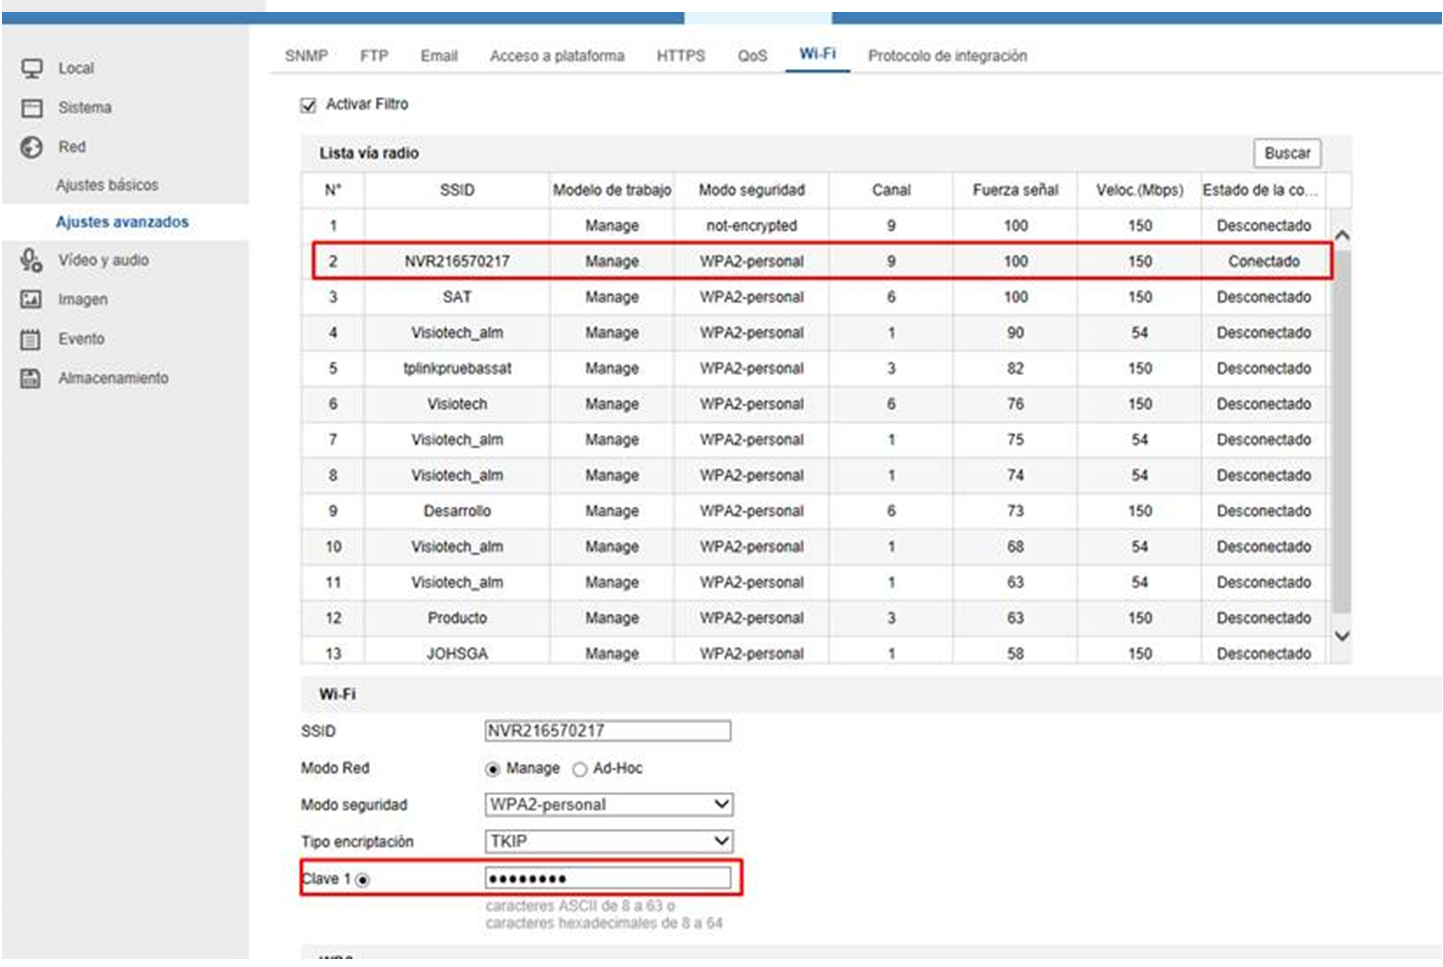
Task: Select the Visiotech network in row 6
Action: click(815, 405)
